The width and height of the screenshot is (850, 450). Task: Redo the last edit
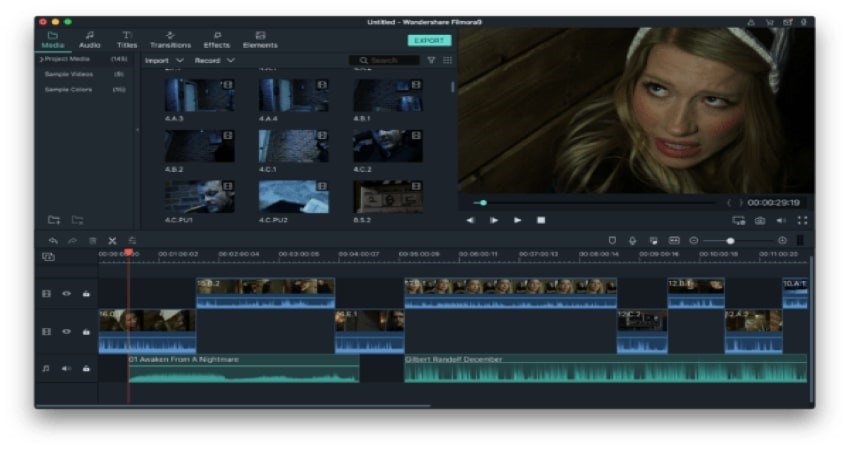72,241
